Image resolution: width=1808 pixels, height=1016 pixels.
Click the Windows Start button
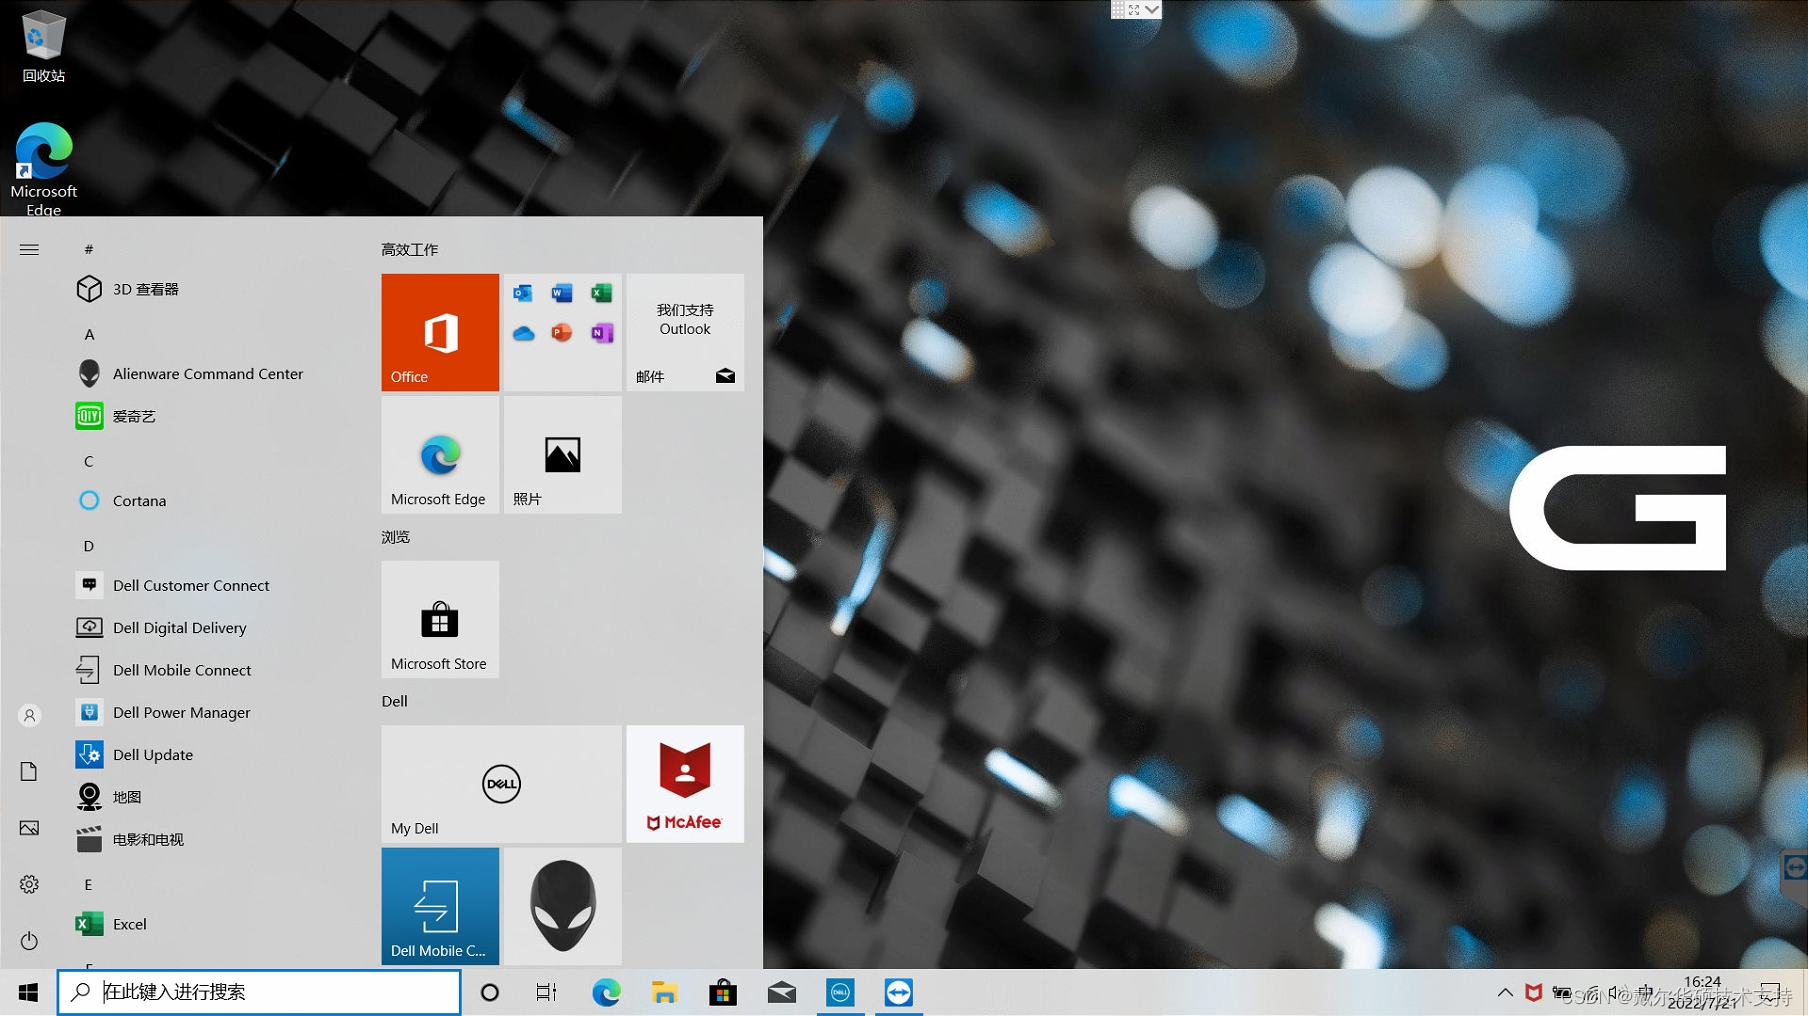click(x=28, y=992)
